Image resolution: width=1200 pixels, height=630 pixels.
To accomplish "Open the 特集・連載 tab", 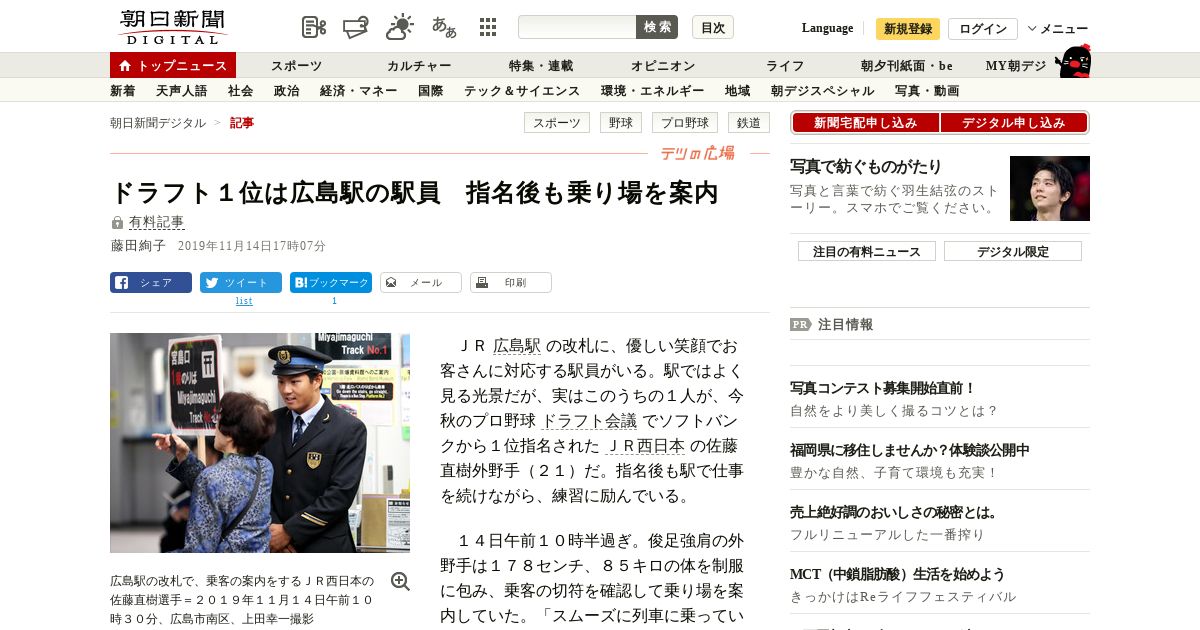I will [541, 66].
